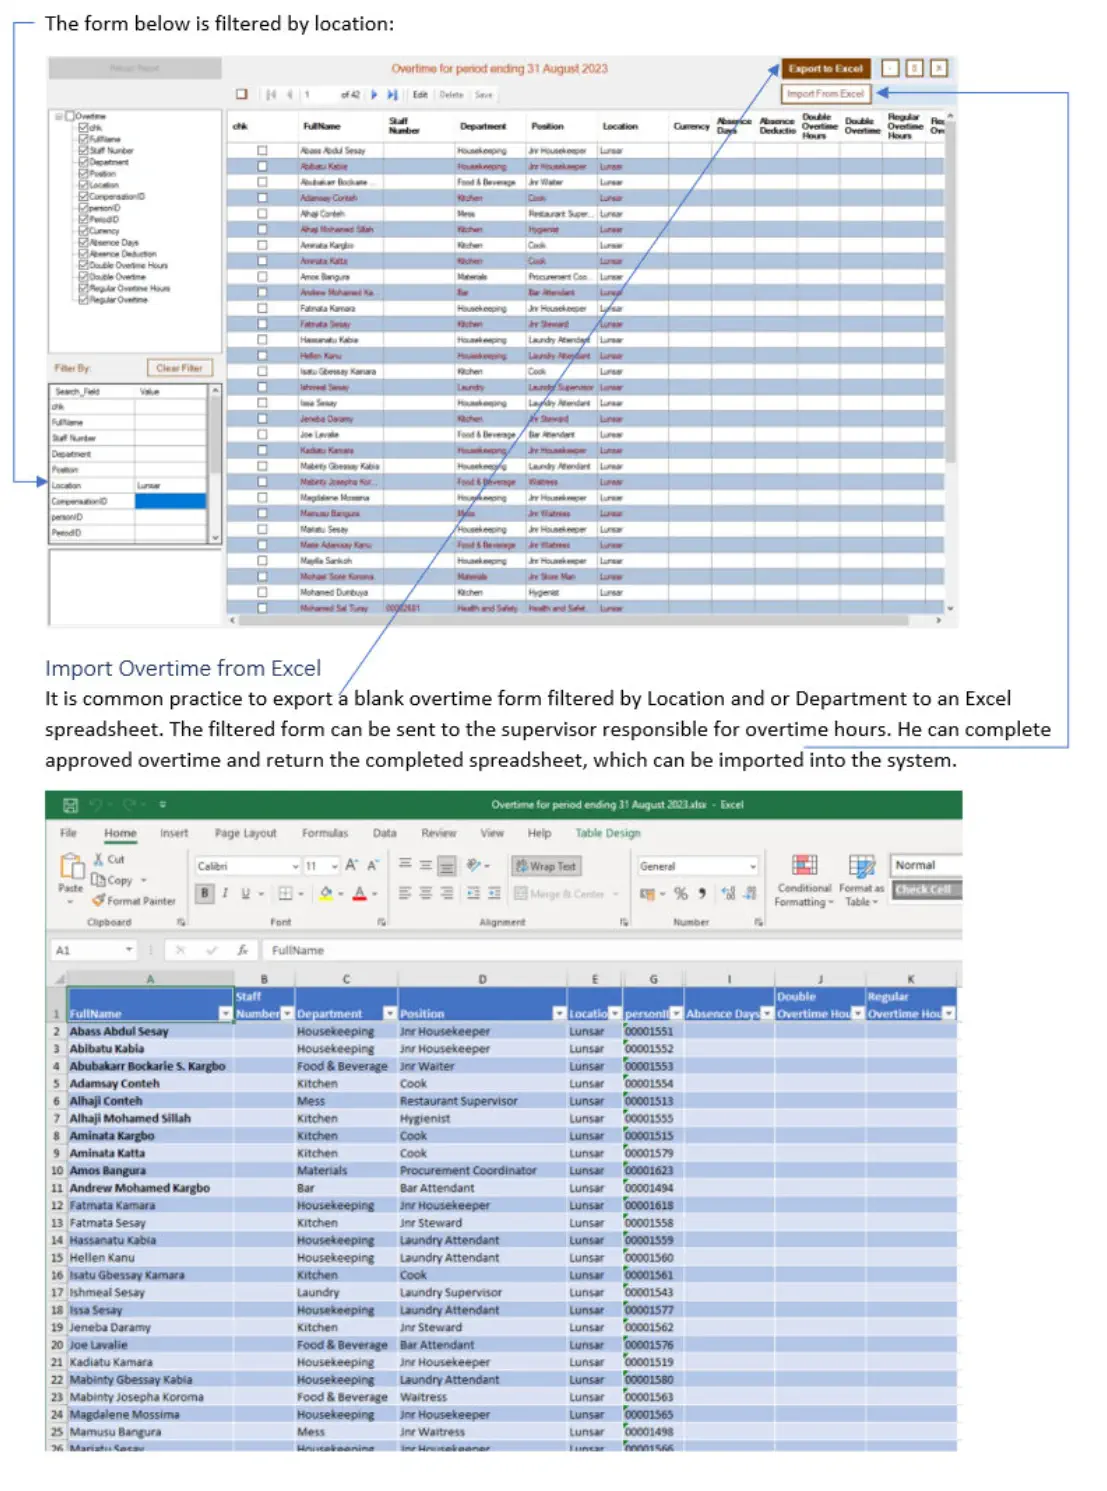Jump to last record in overtime form
The image size is (1107, 1491).
(392, 95)
